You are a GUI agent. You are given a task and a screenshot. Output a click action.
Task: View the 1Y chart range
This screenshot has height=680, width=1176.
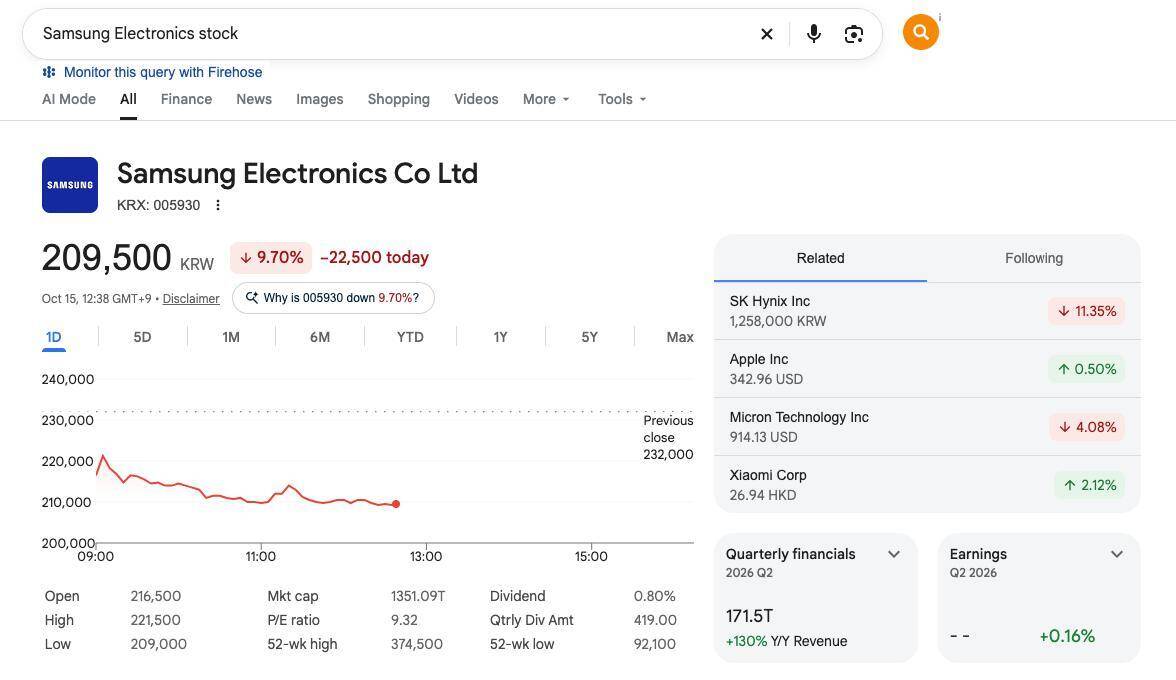pos(500,337)
